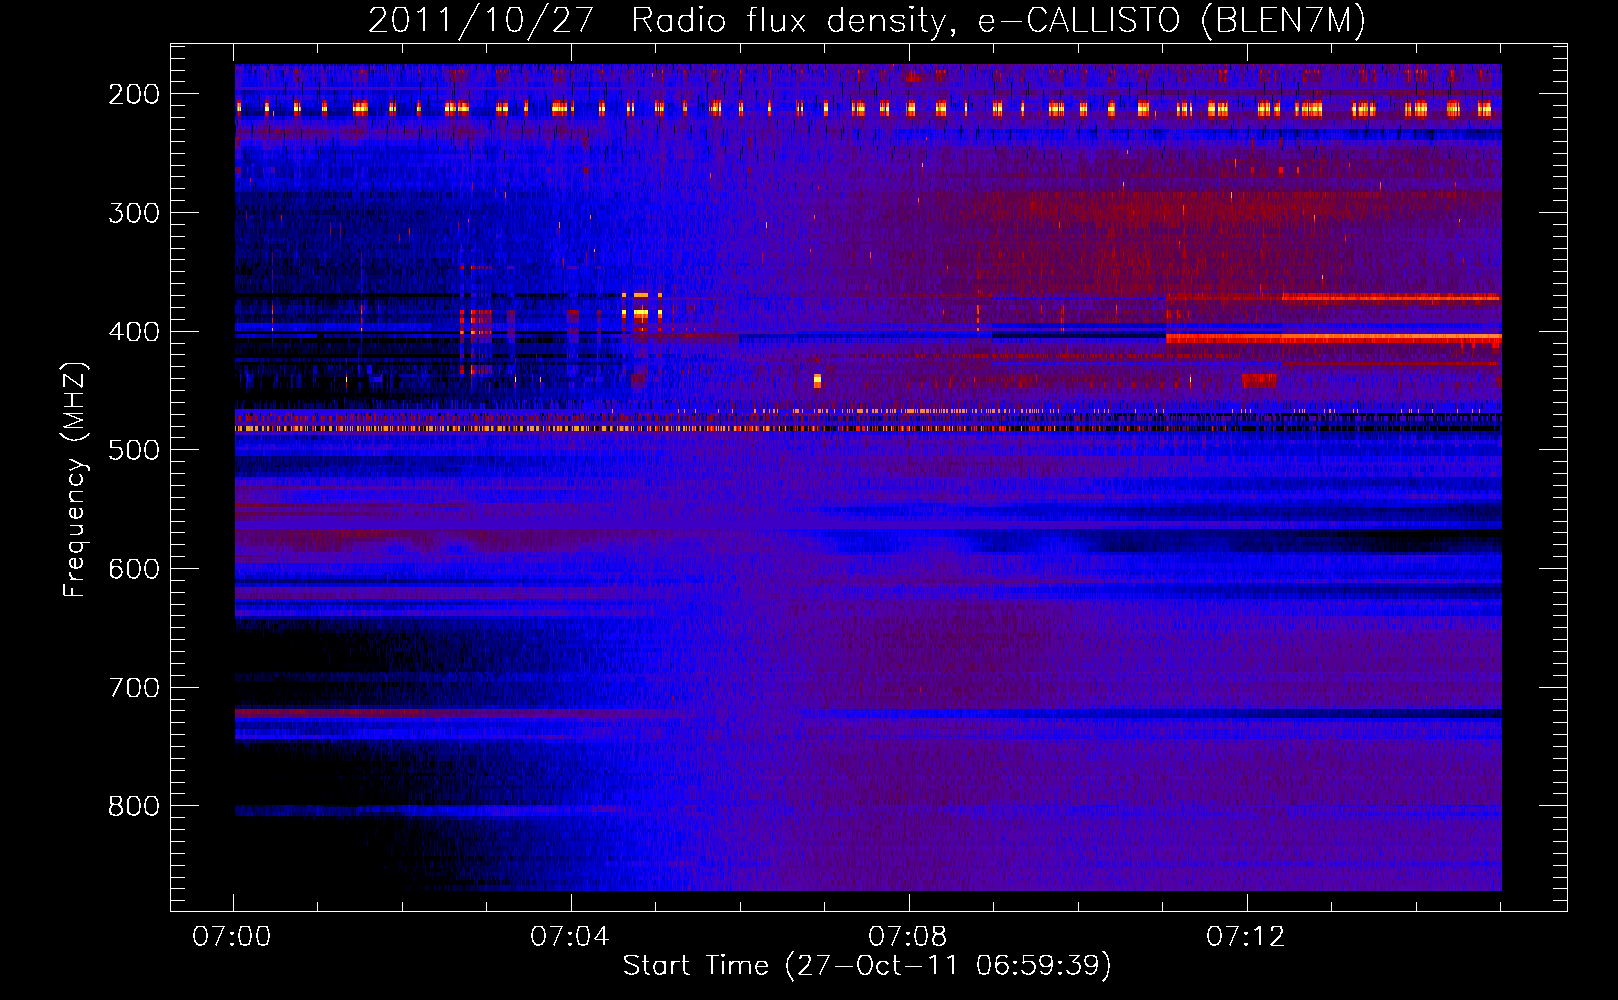
Task: Click the 07:04 time tick label
Action: coord(570,937)
